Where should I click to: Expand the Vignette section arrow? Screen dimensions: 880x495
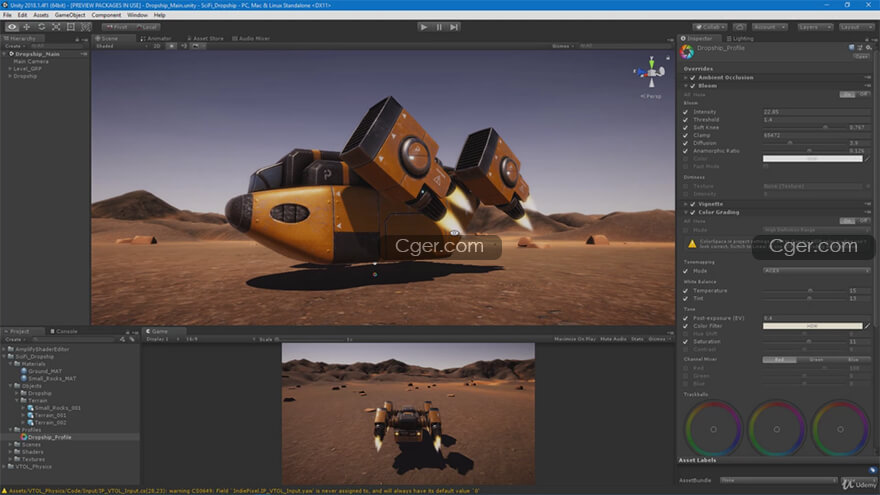tap(686, 204)
